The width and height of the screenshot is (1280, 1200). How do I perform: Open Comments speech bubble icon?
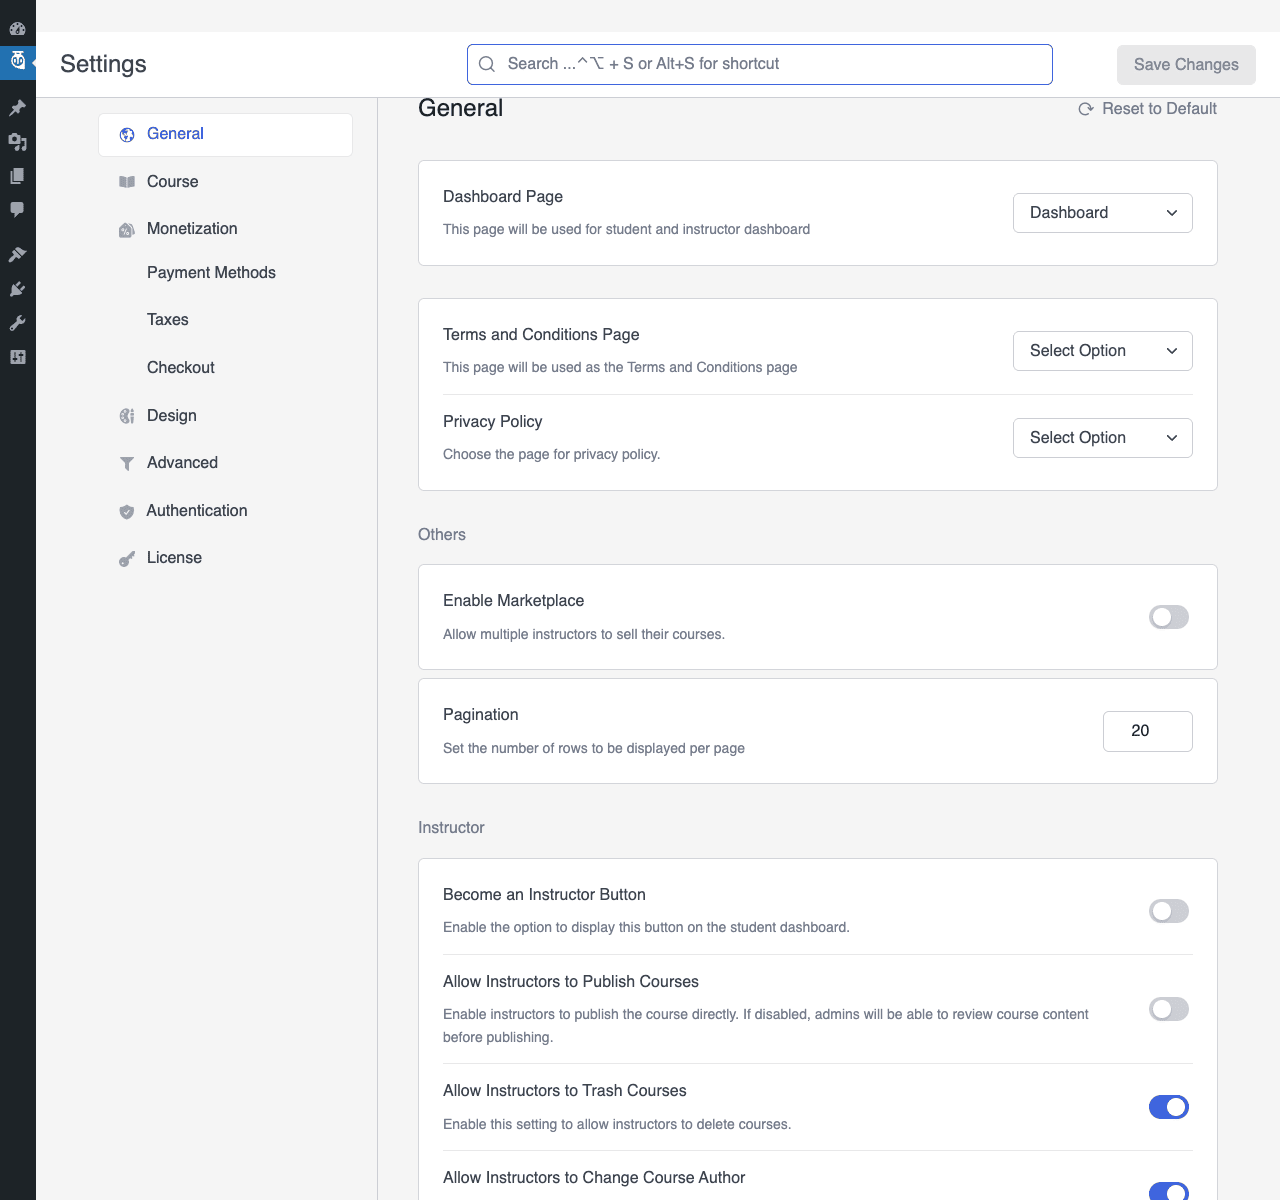(17, 210)
